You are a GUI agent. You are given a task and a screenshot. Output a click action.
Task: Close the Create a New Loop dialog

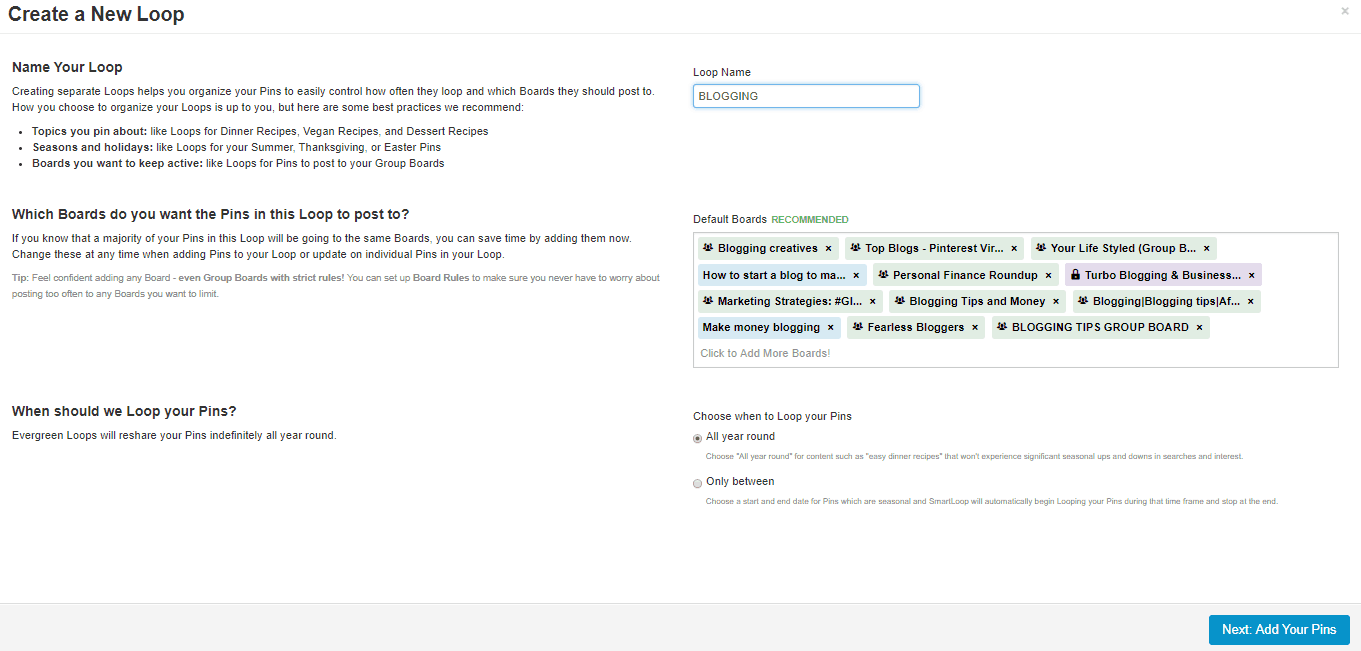[x=1345, y=11]
